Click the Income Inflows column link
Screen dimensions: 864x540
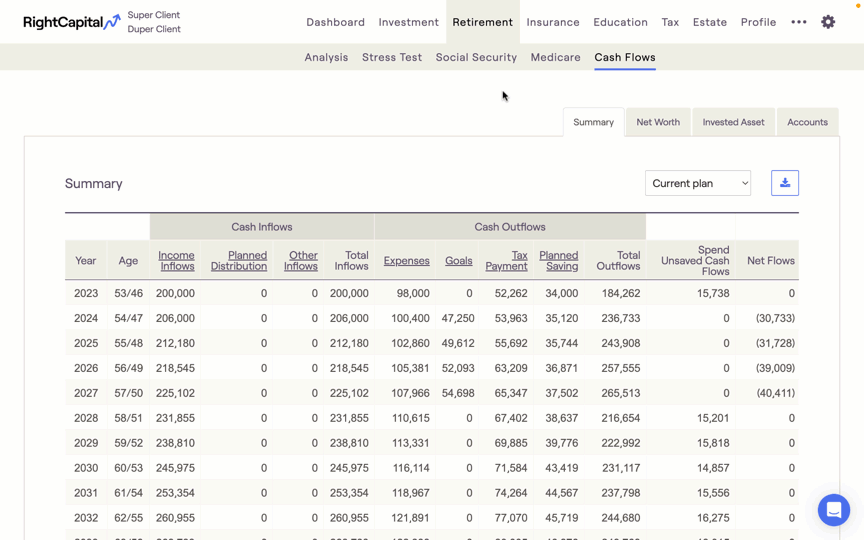click(x=177, y=261)
